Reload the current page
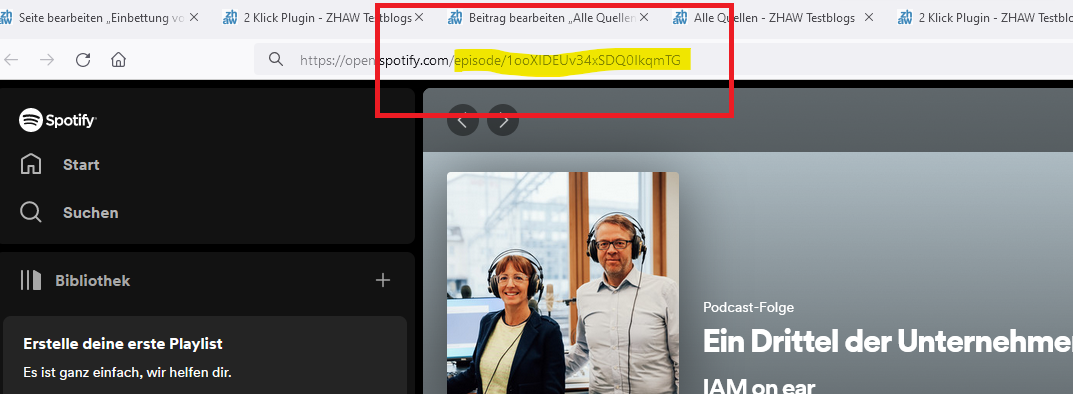 [83, 60]
